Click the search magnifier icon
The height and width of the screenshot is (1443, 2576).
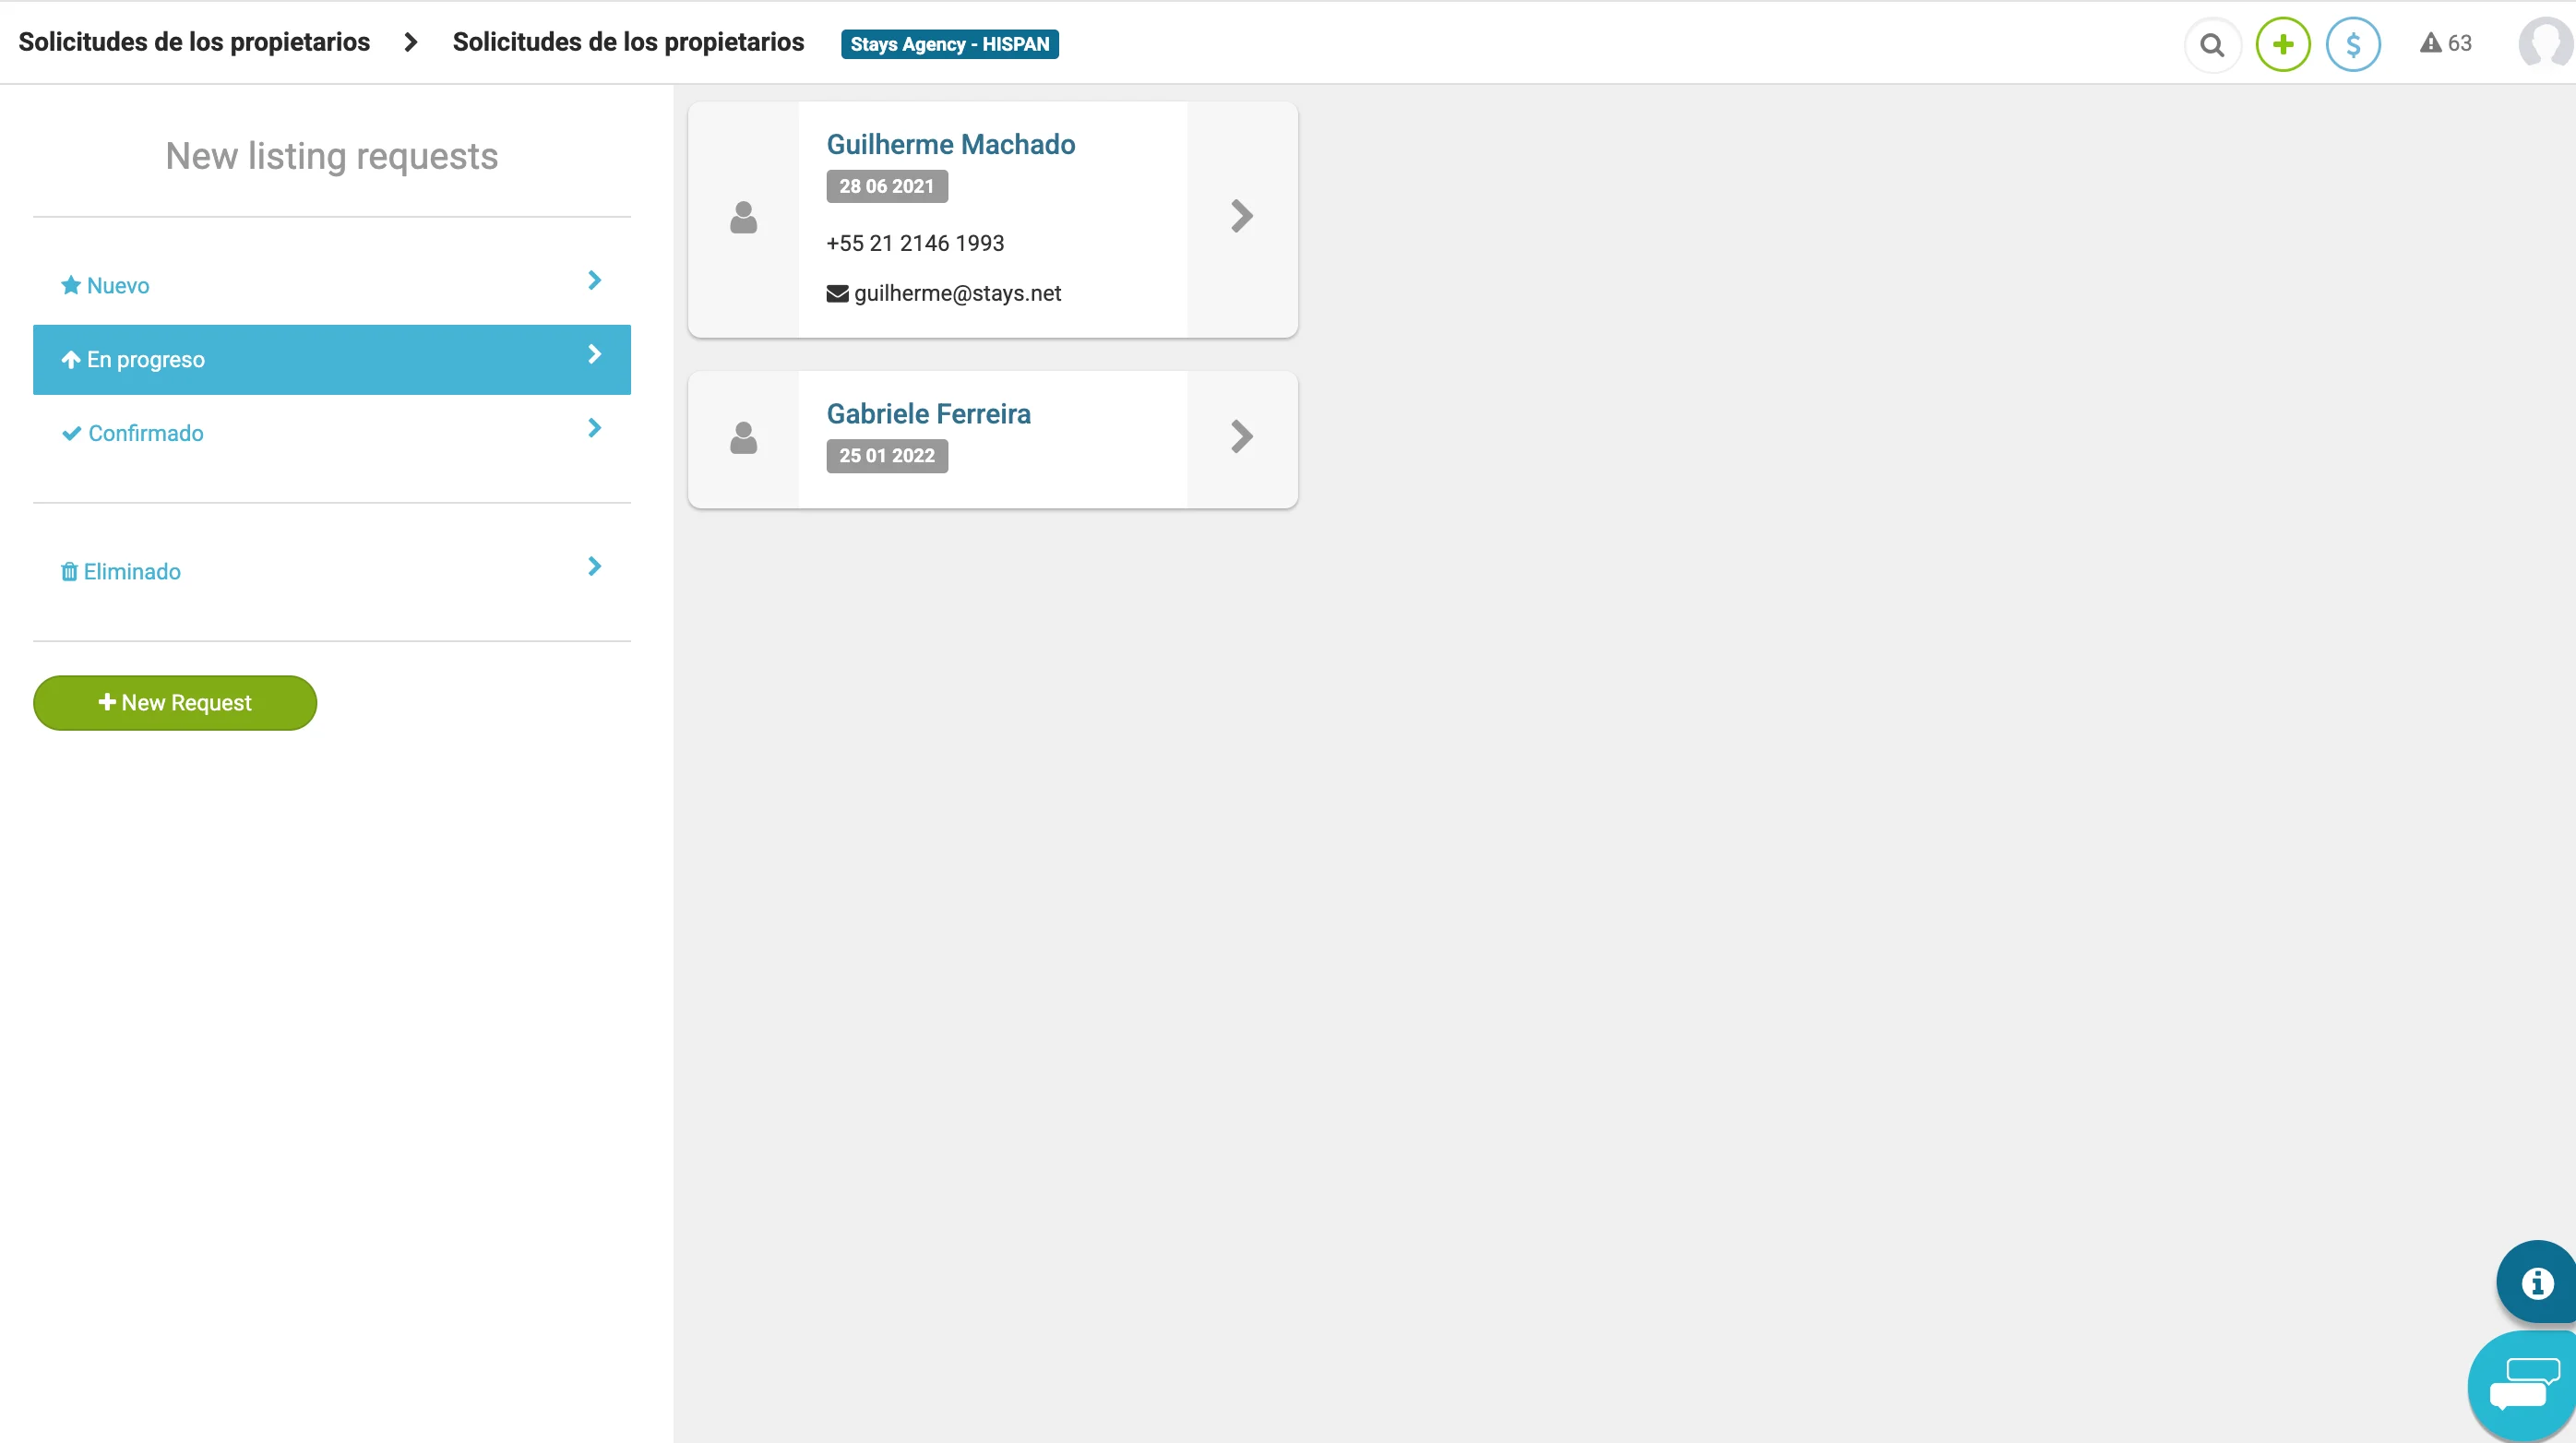[2212, 45]
